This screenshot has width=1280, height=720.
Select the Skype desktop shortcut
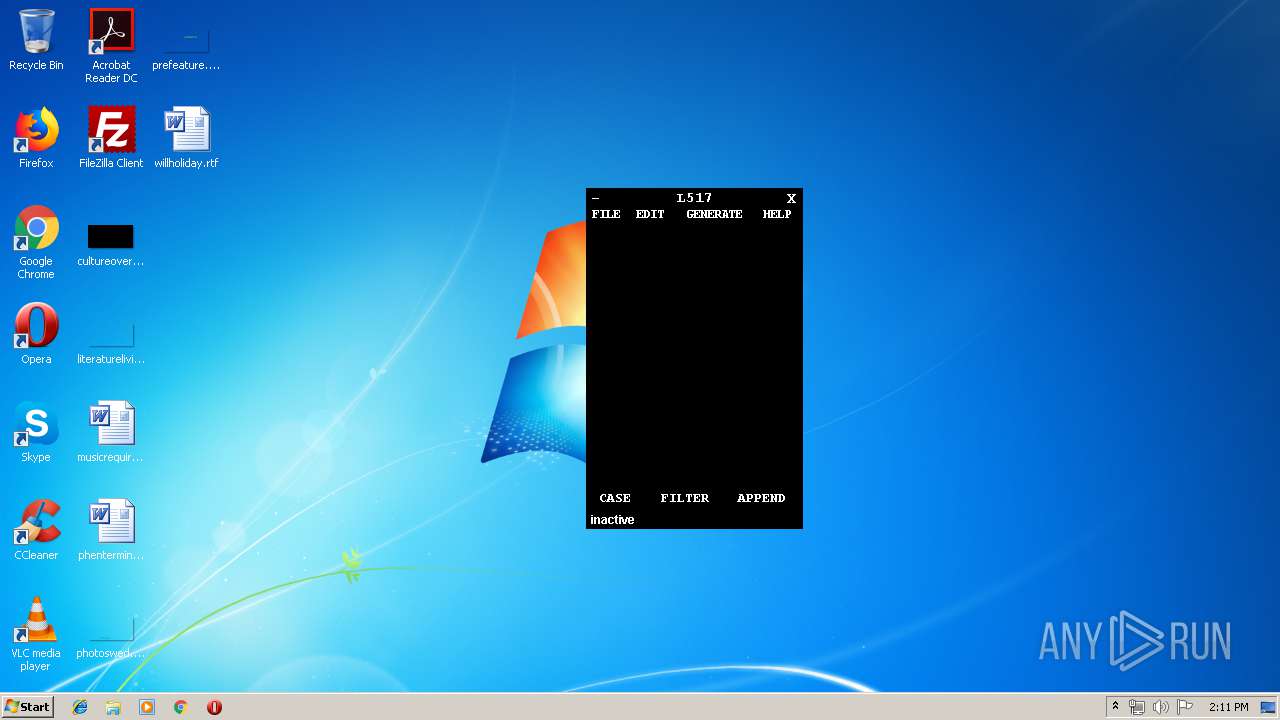[x=36, y=432]
